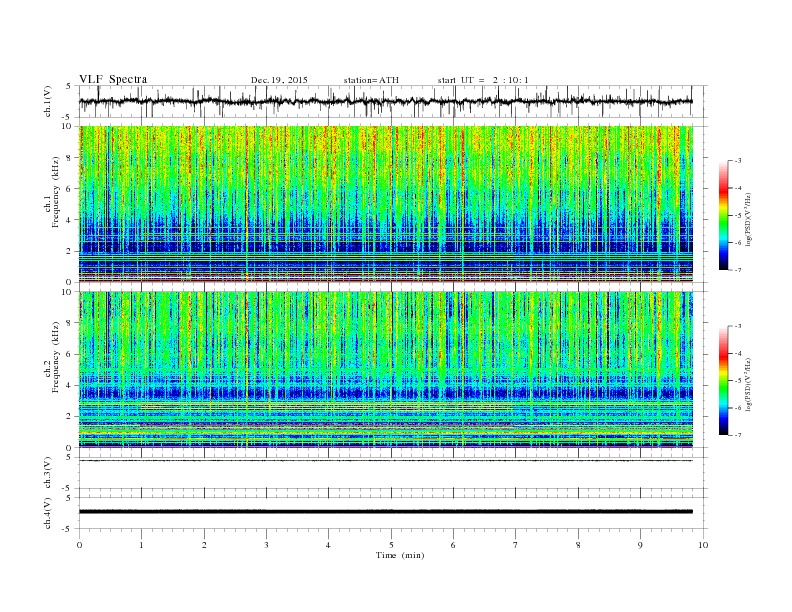Click the ch.2 spectrogram color bar
This screenshot has height=612, width=792.
point(723,381)
